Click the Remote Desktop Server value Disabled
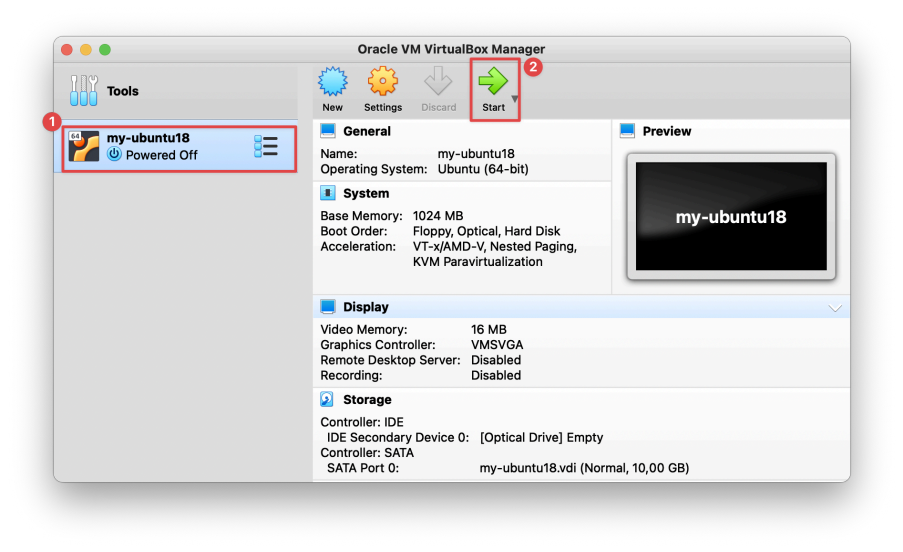Image resolution: width=903 pixels, height=552 pixels. point(496,360)
